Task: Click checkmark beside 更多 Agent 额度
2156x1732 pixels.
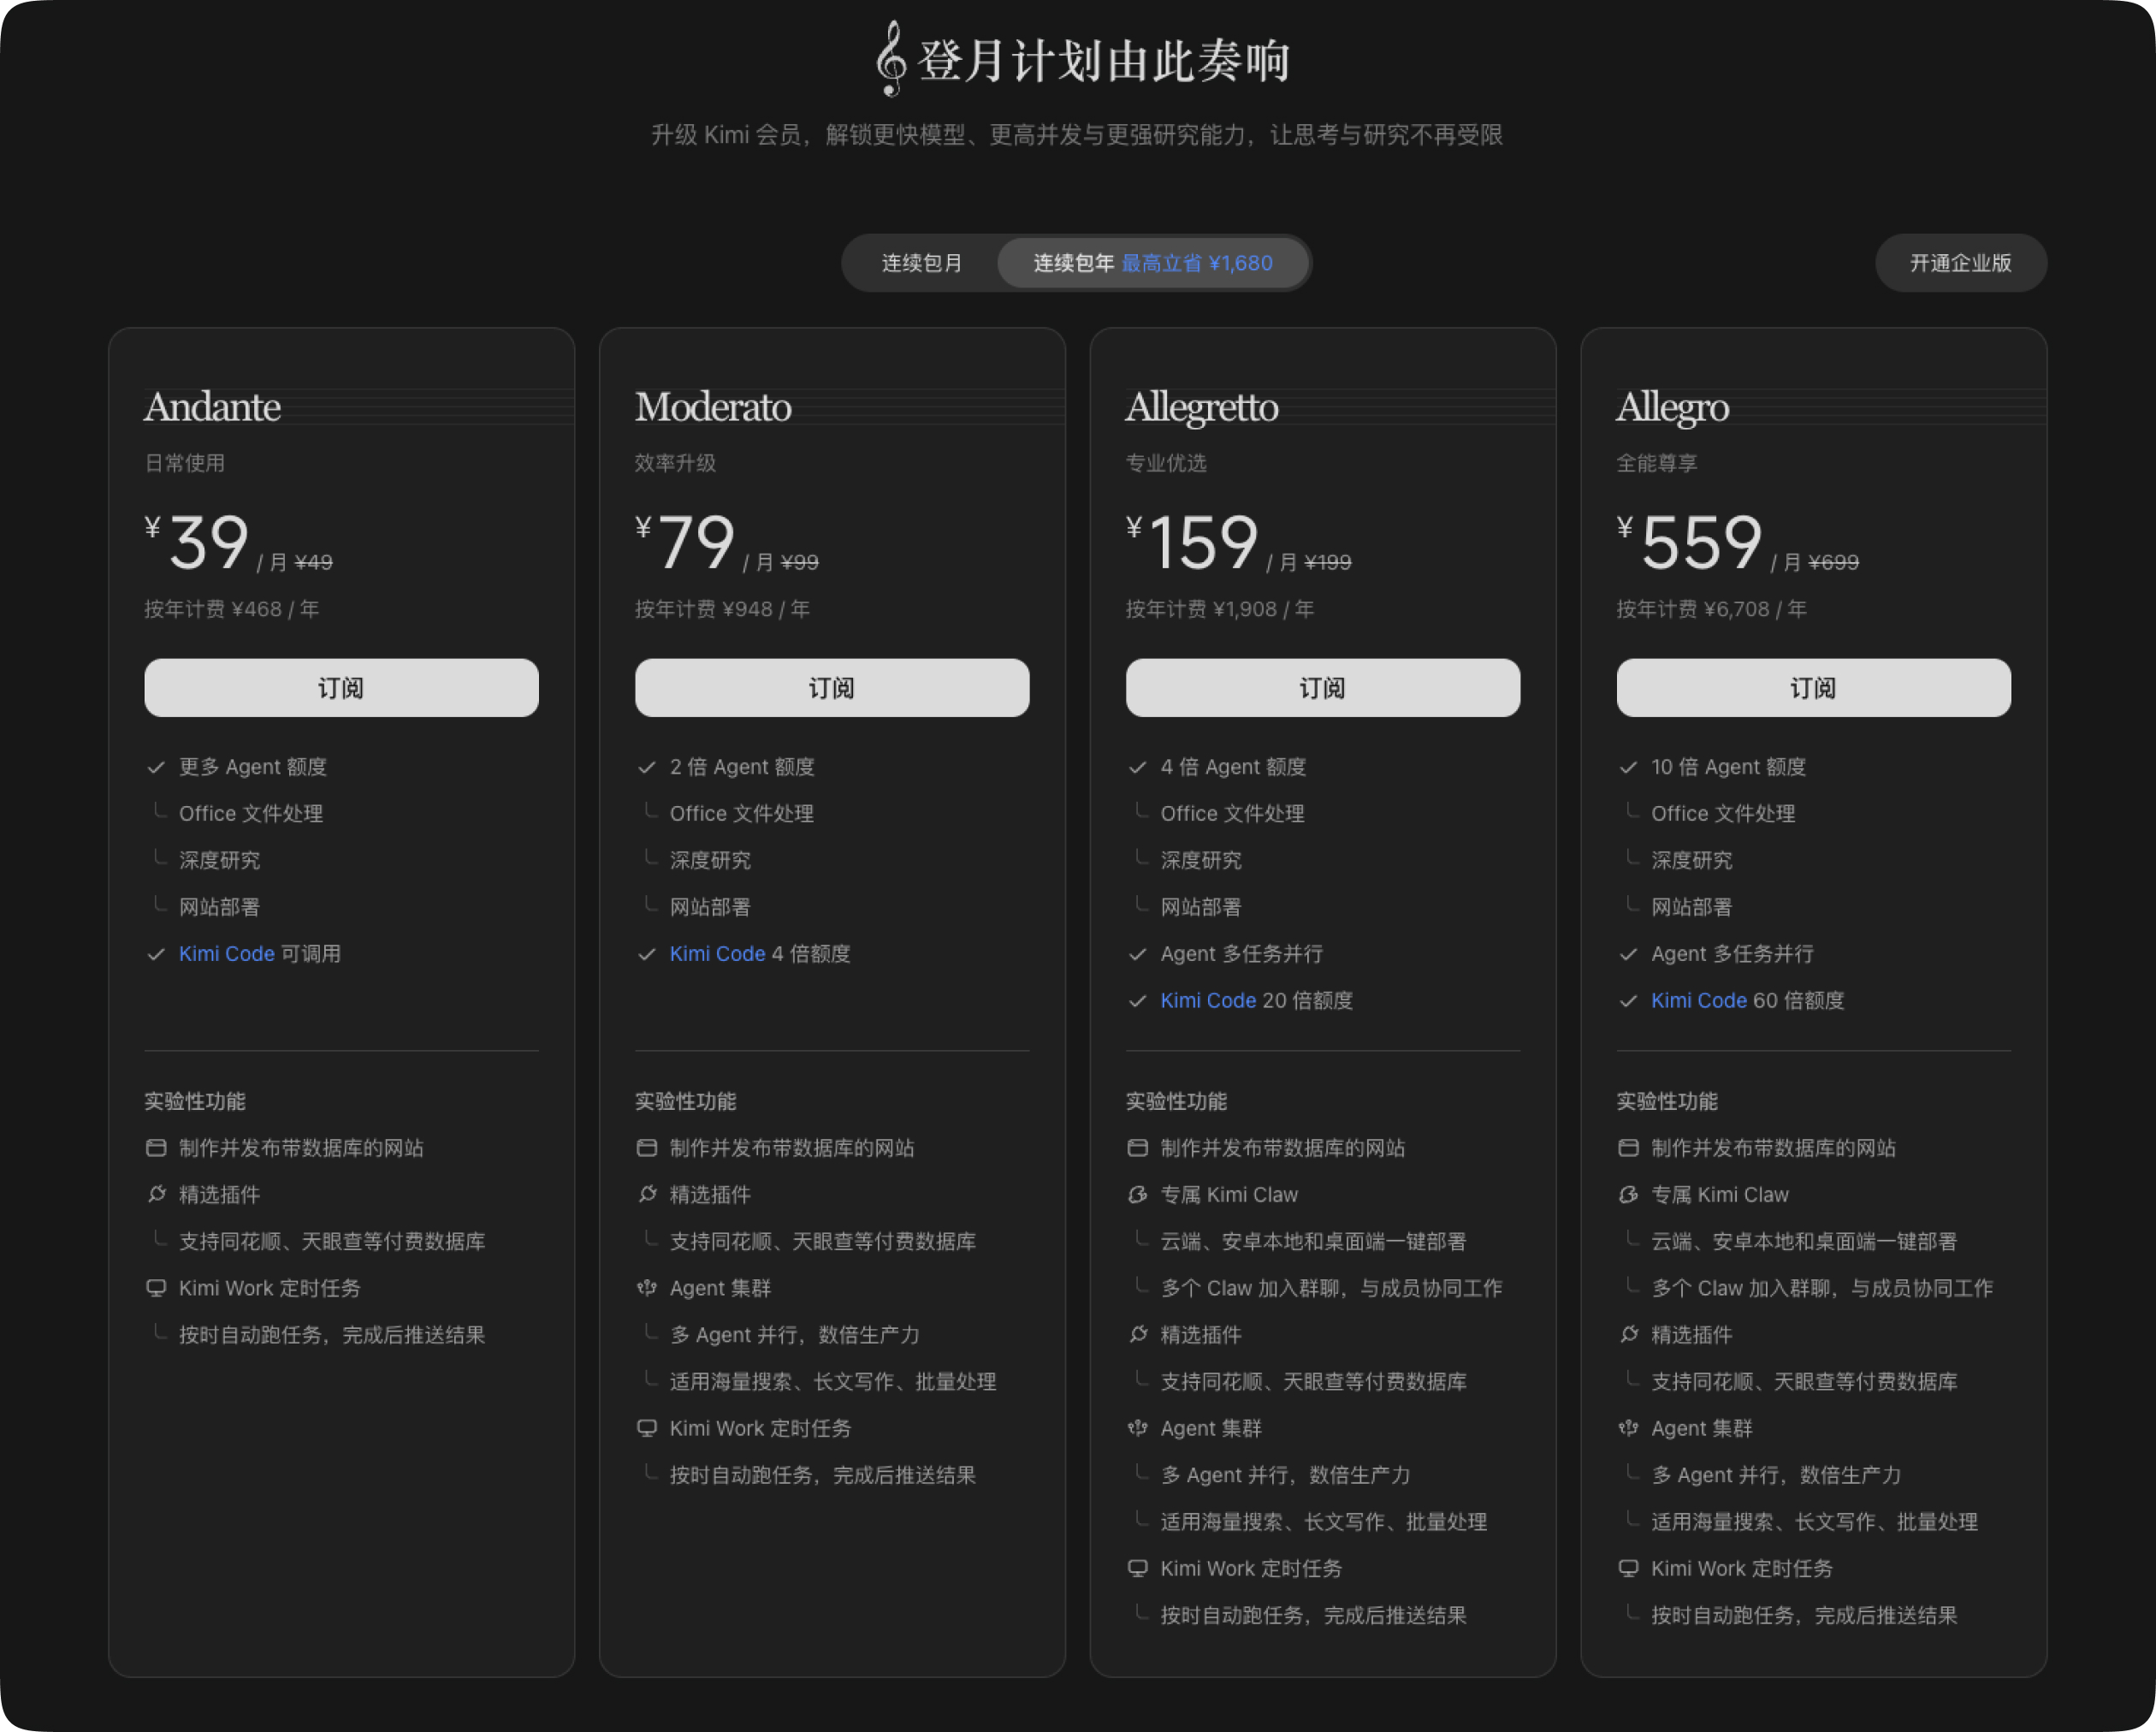Action: [156, 767]
